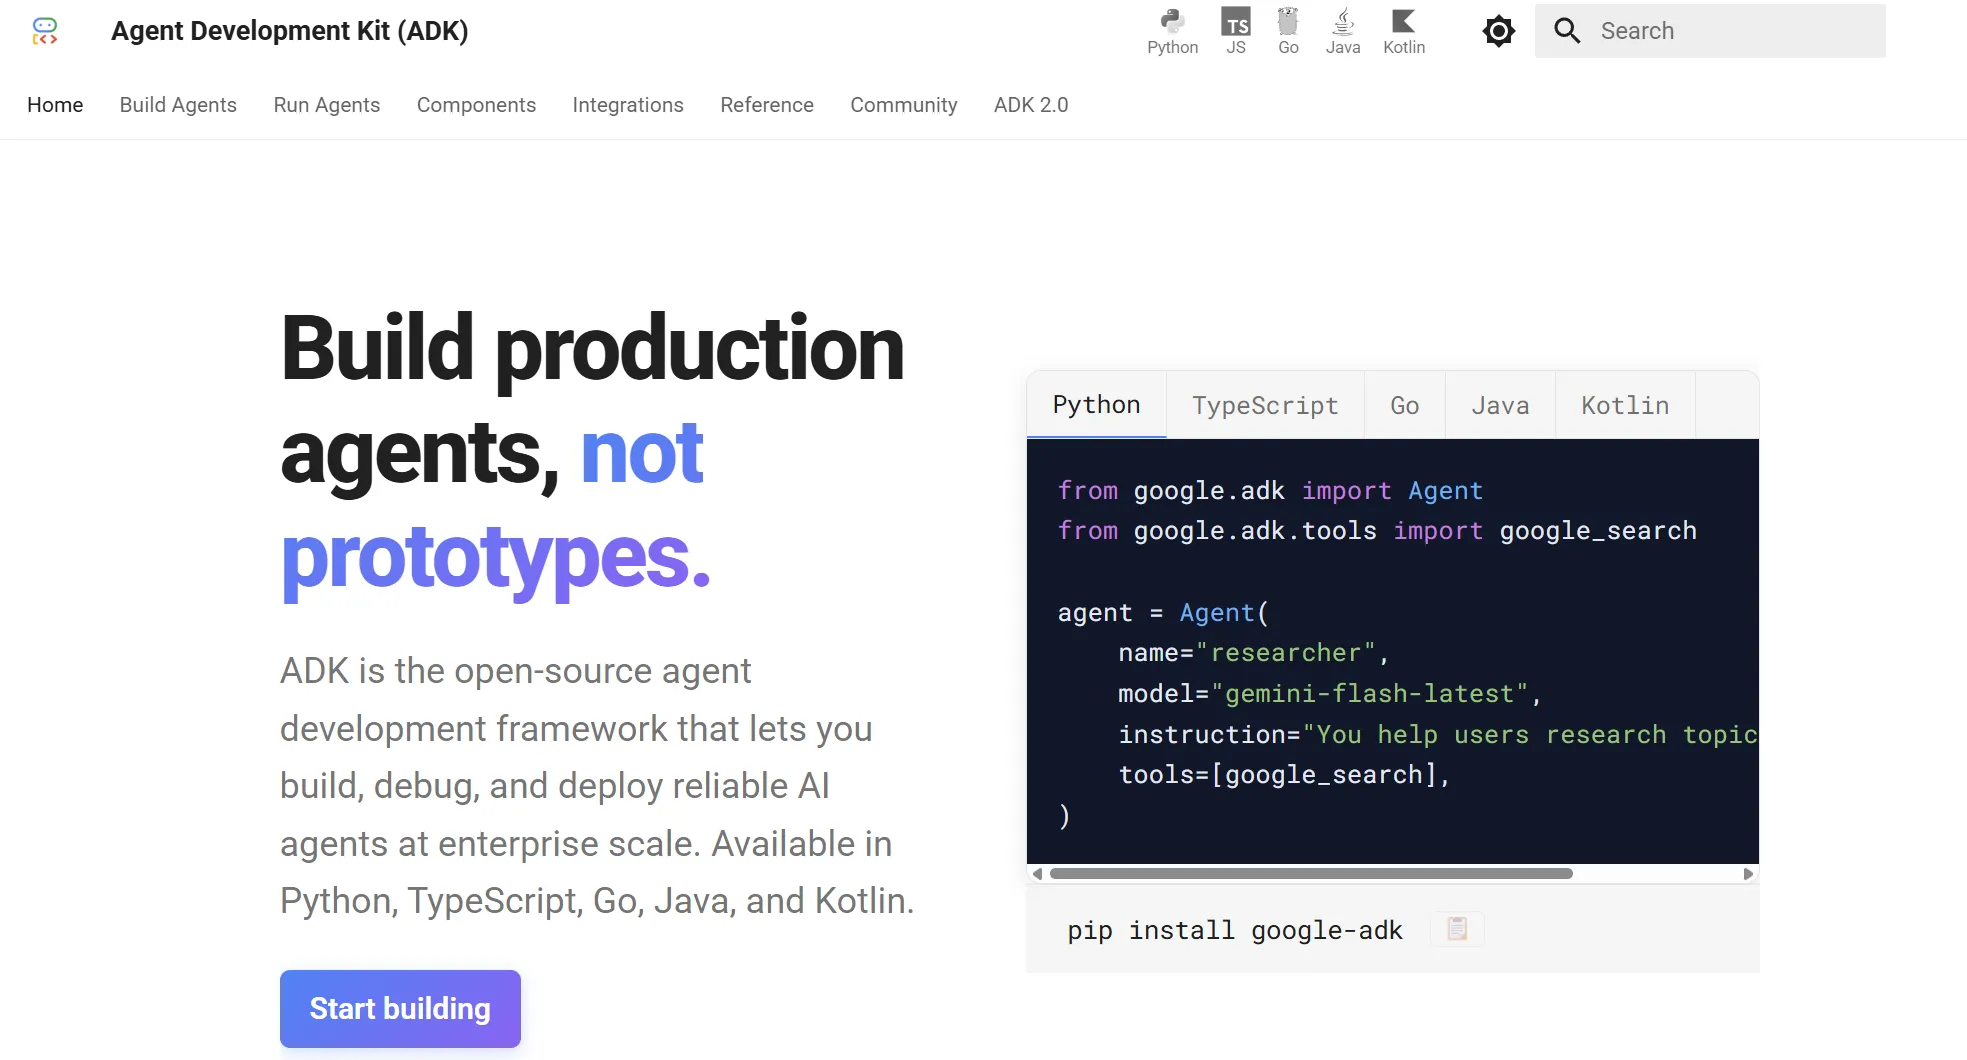This screenshot has height=1060, width=1967.
Task: Switch to the Kotlin code tab
Action: 1625,405
